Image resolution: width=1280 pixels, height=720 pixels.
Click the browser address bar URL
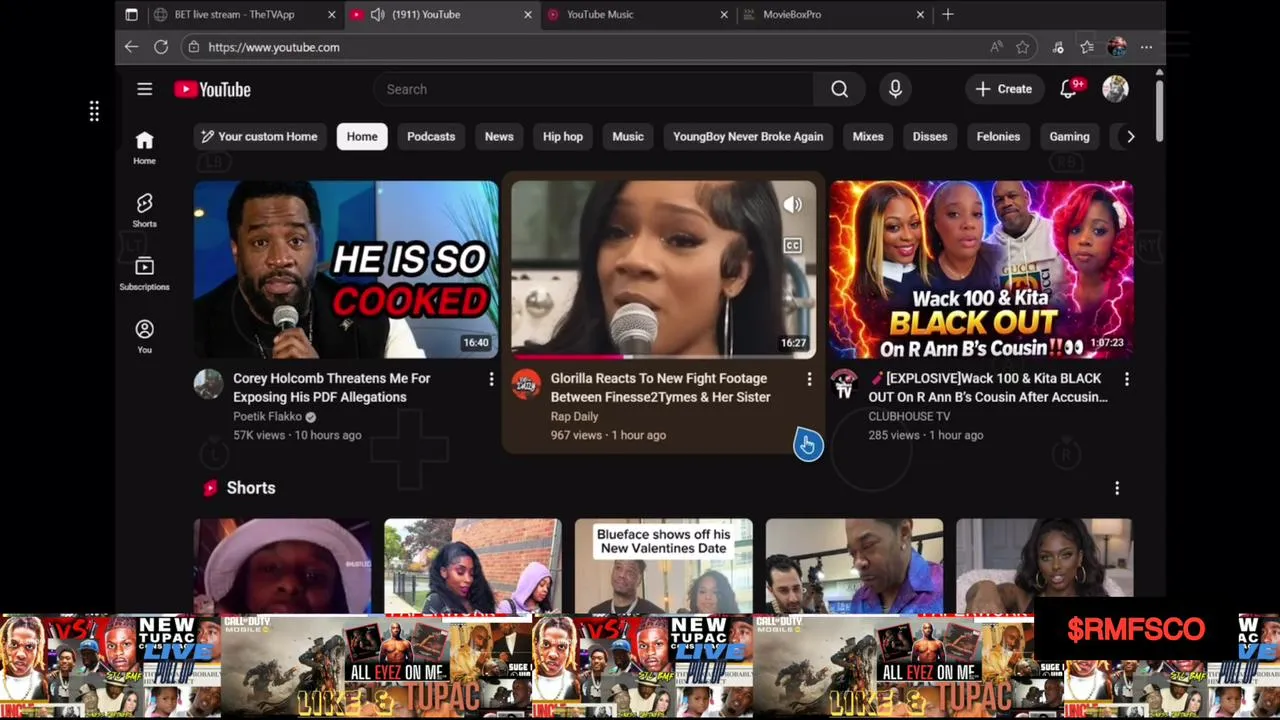tap(274, 47)
